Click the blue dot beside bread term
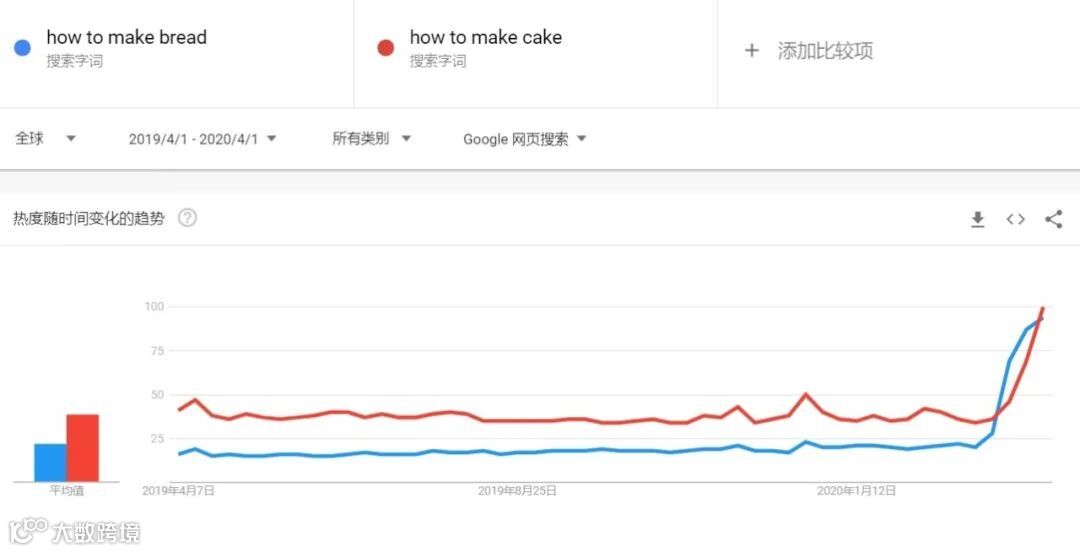 (22, 48)
